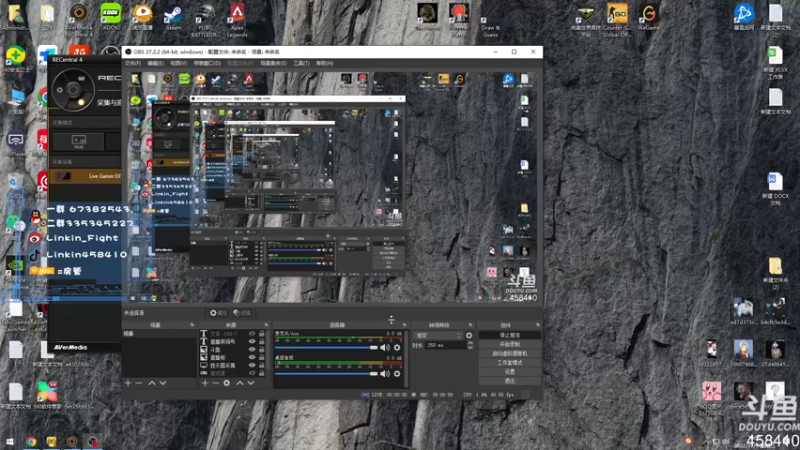Open the 滤镜 filters button above the docks

242,313
